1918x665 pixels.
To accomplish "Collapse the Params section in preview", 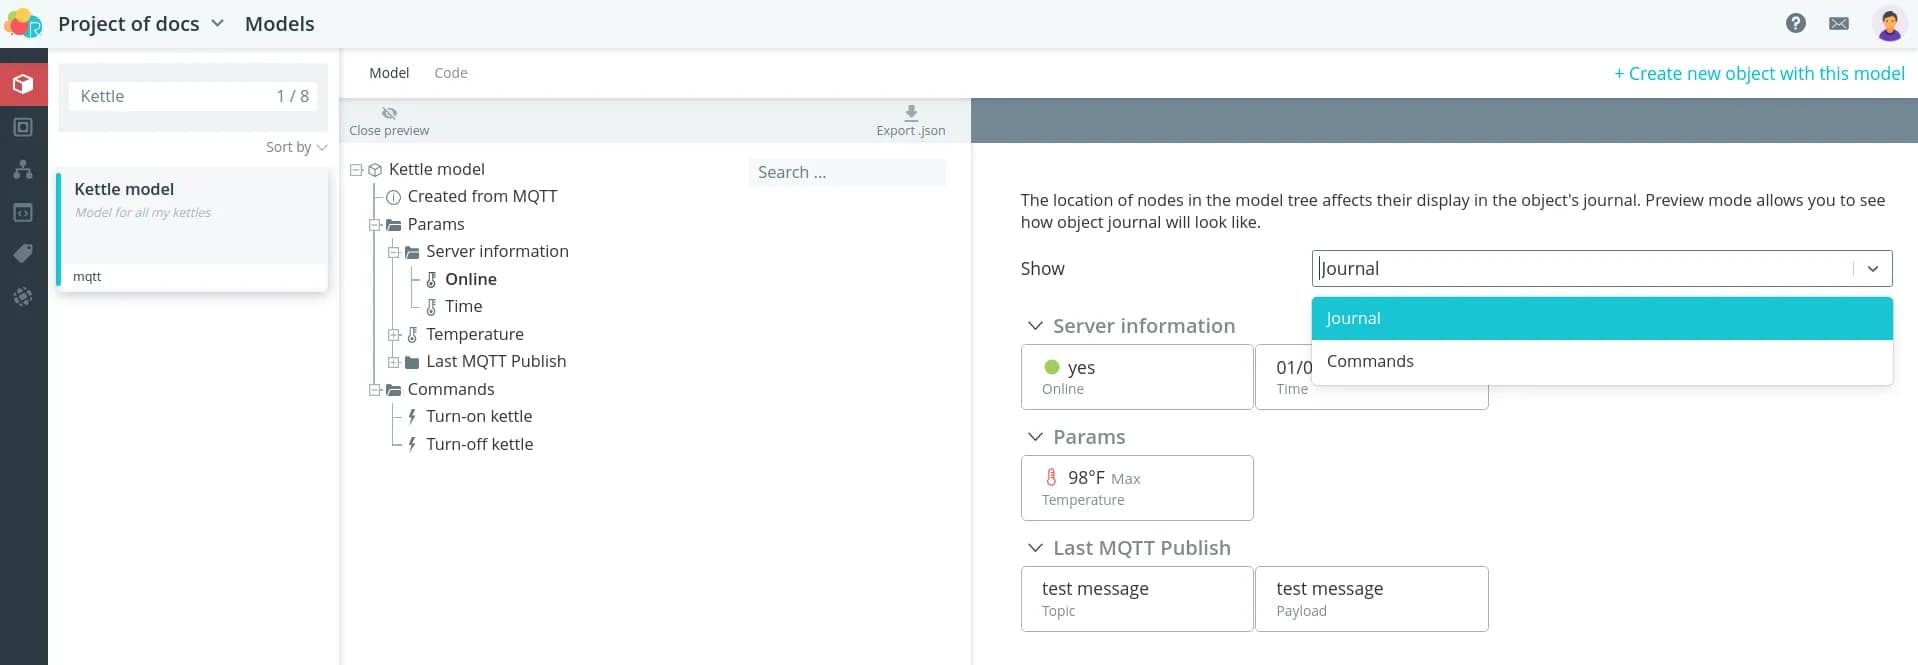I will coord(1035,437).
